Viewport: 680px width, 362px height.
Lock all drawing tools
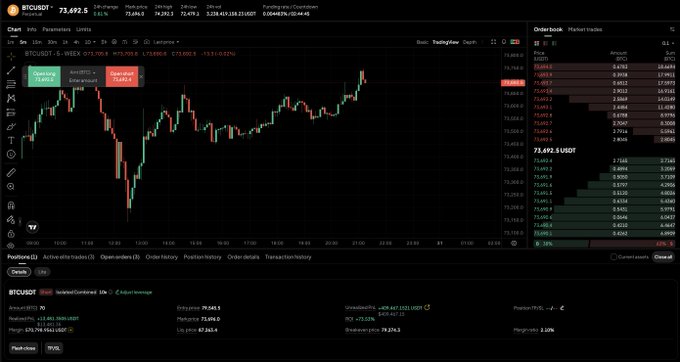(x=11, y=233)
